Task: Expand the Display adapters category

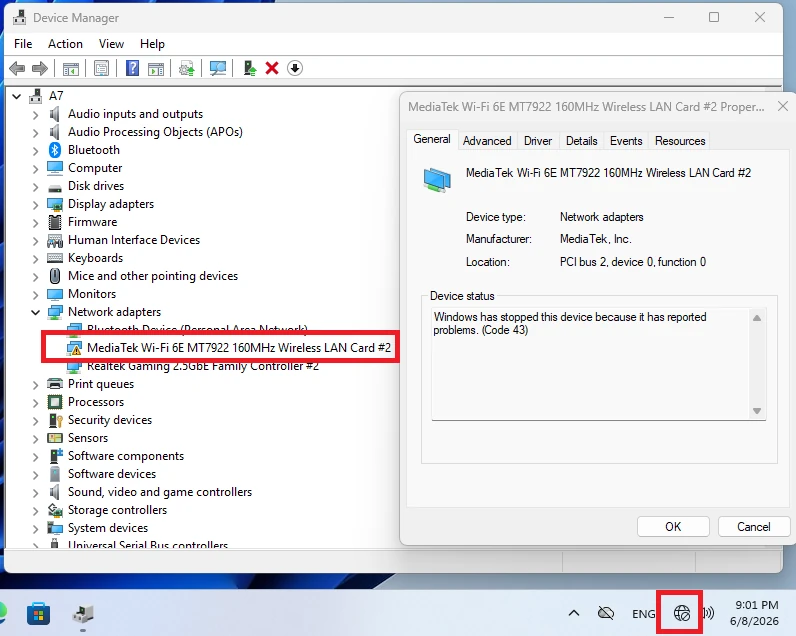Action: pos(36,205)
